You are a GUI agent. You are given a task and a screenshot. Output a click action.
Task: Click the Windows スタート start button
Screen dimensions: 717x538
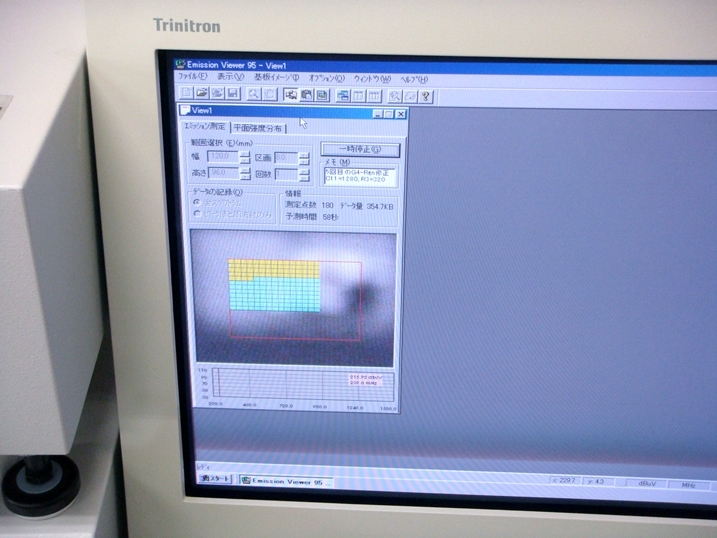(x=215, y=479)
